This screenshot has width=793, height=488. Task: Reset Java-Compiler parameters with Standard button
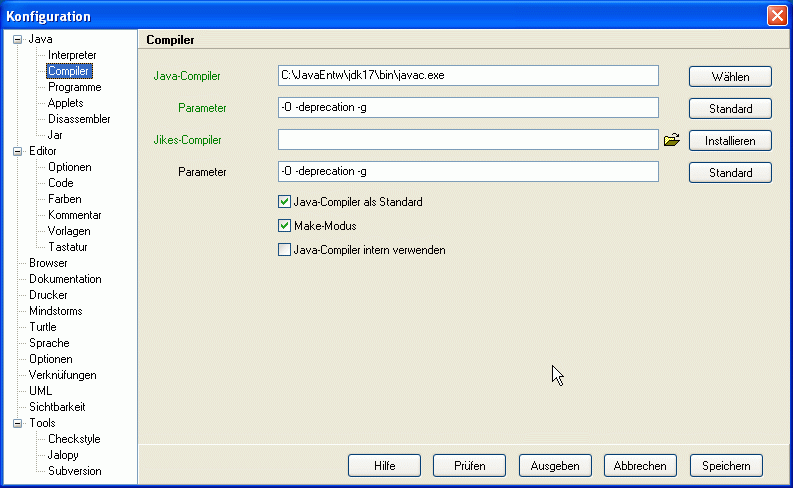[730, 108]
